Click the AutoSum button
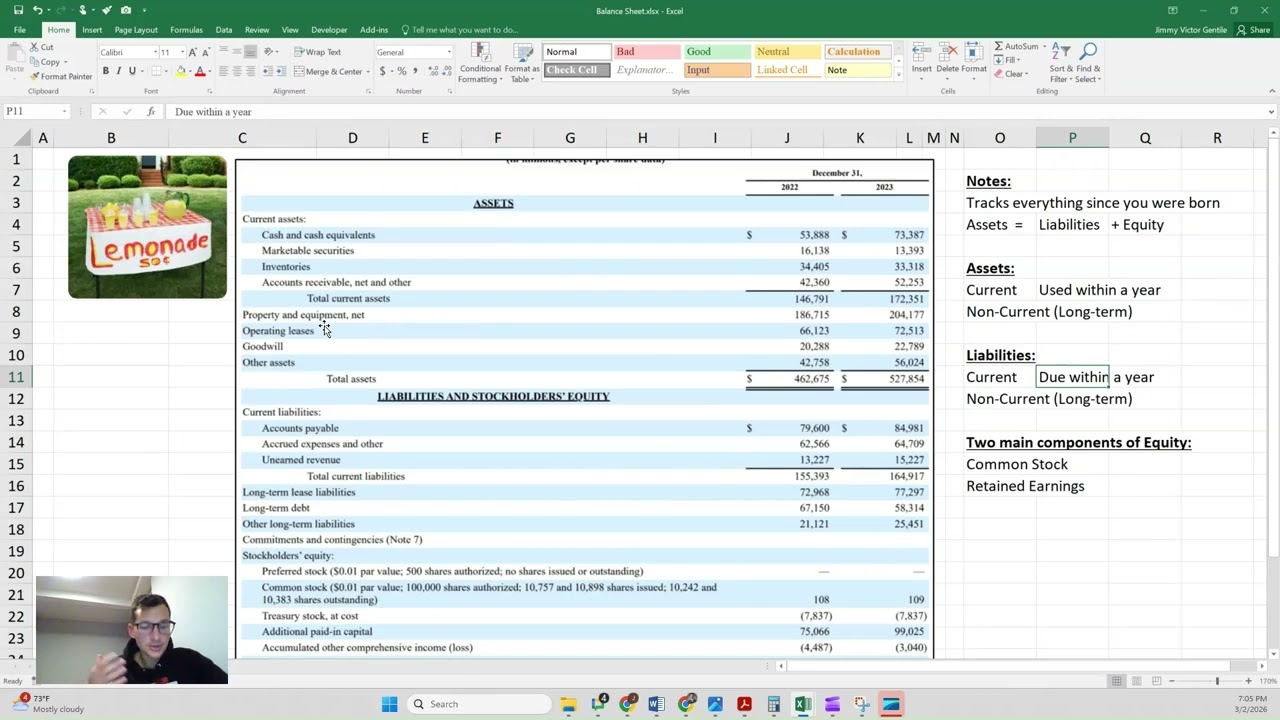 point(1017,46)
